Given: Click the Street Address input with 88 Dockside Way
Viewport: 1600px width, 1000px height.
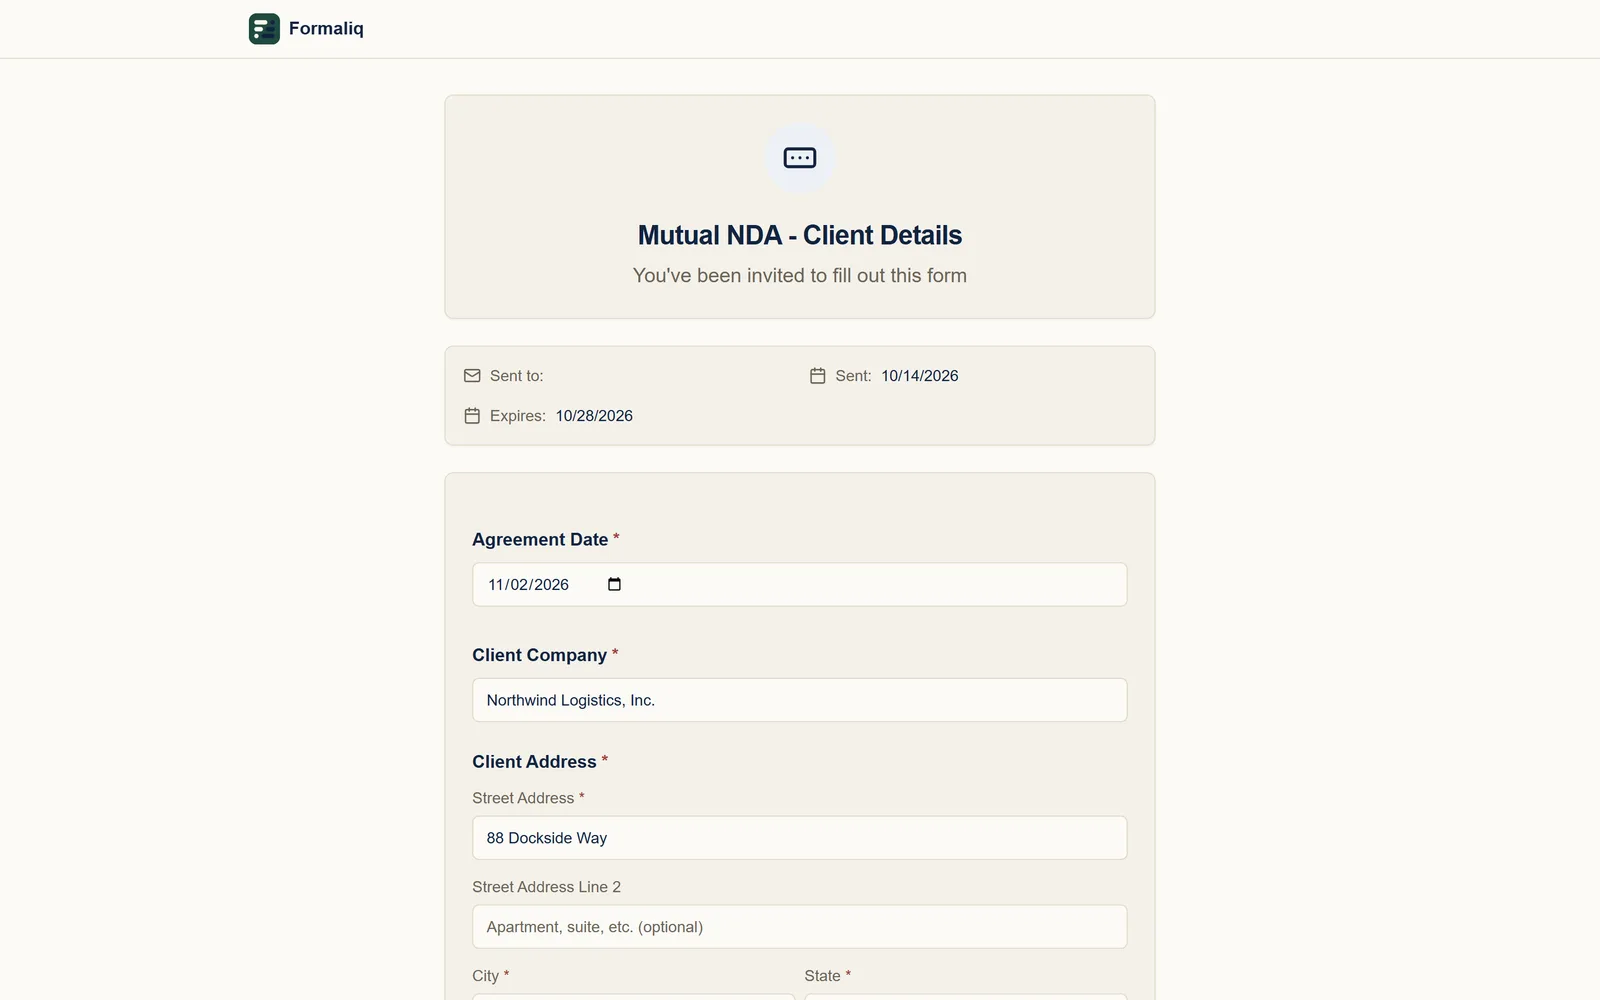Looking at the screenshot, I should [800, 838].
